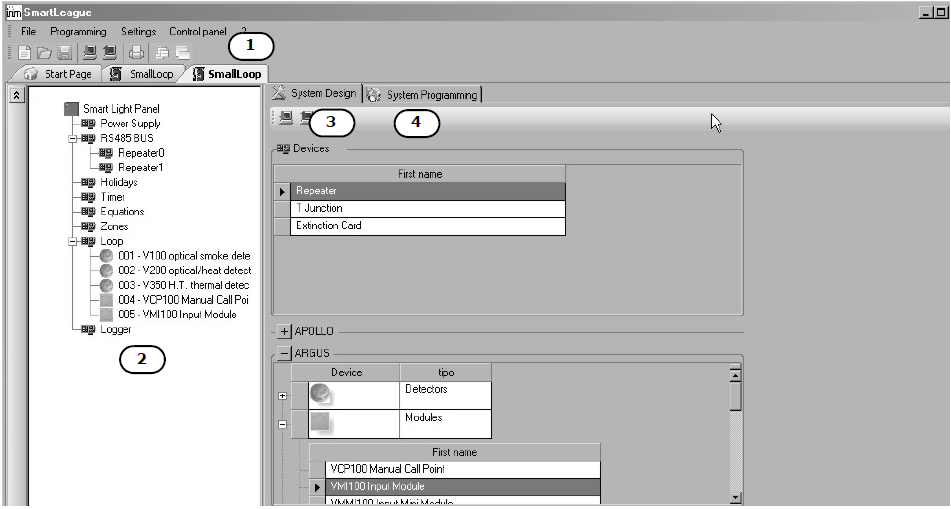Click the first computer transfer icon in main toolbar

point(90,53)
